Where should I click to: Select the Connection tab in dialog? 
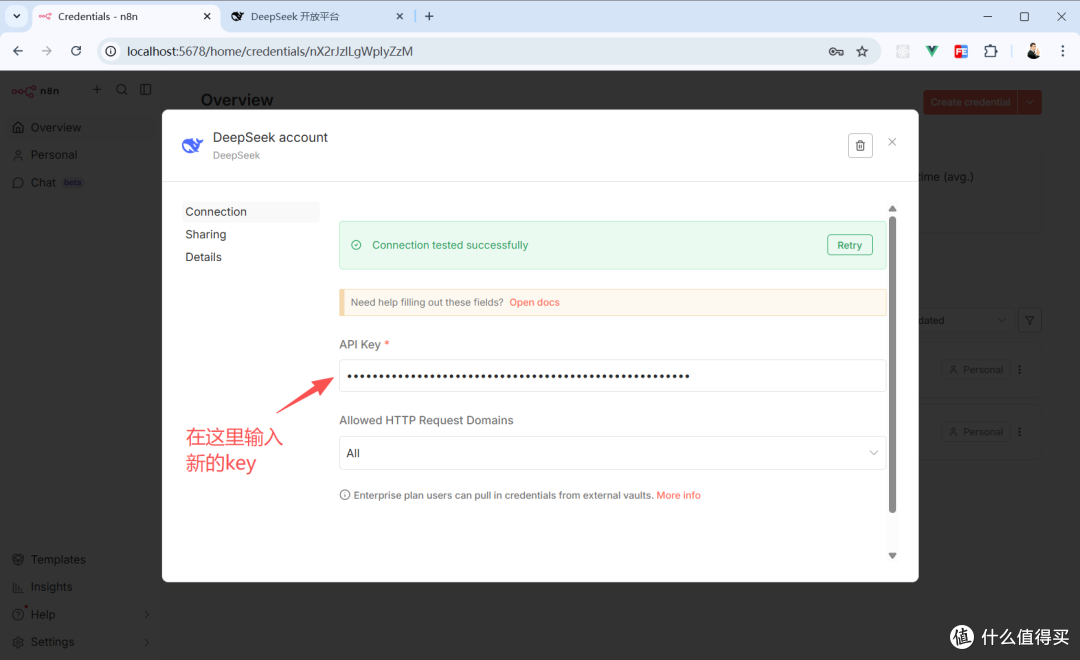click(x=251, y=212)
